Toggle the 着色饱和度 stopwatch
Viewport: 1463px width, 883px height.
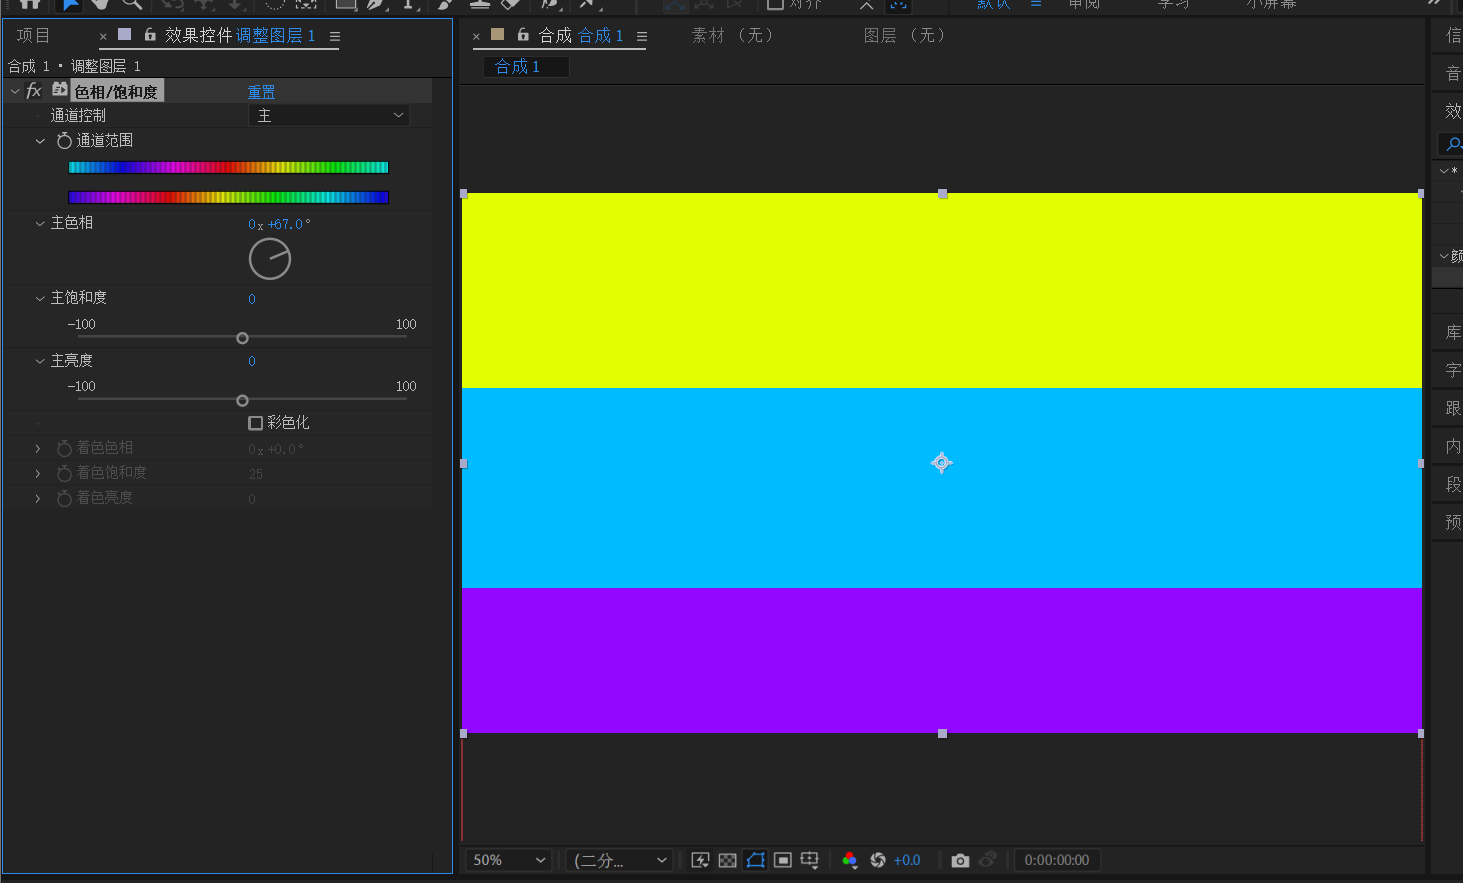pos(64,473)
